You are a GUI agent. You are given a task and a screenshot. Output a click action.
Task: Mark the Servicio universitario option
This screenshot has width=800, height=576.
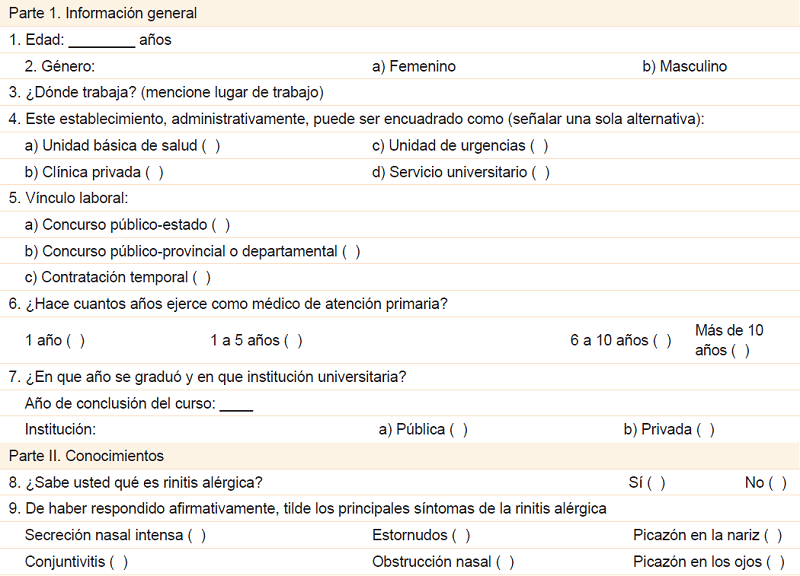coord(541,172)
